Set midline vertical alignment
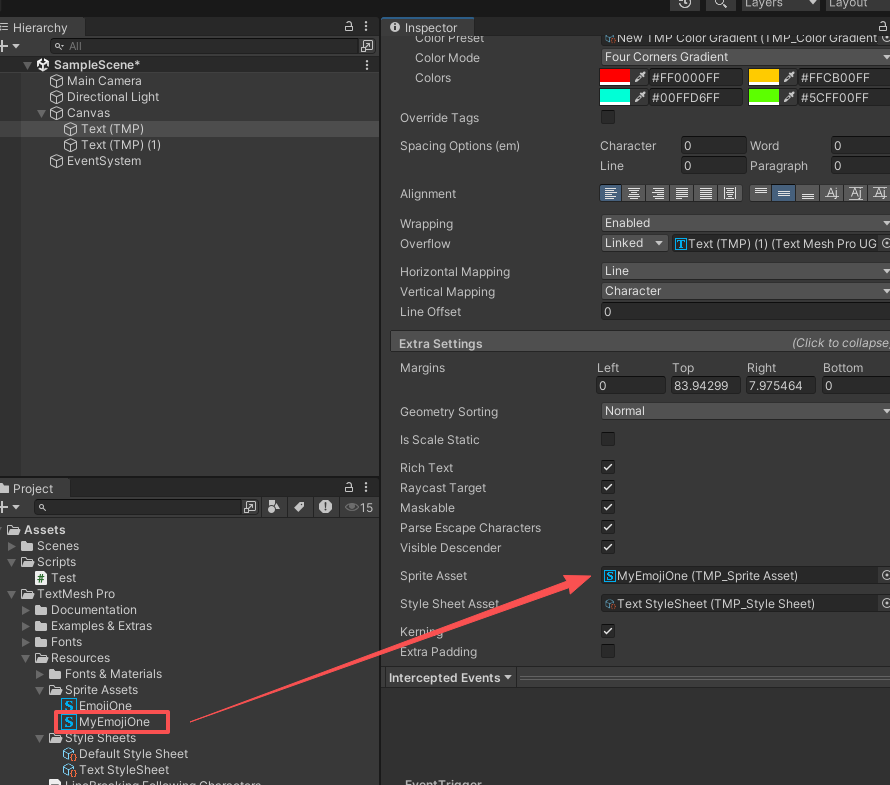Viewport: 890px width, 785px height. (855, 194)
